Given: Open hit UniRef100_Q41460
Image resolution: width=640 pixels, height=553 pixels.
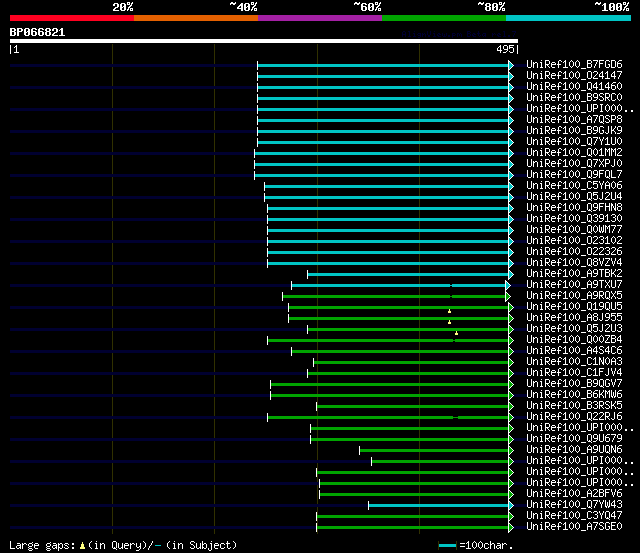Looking at the screenshot, I should click(574, 87).
